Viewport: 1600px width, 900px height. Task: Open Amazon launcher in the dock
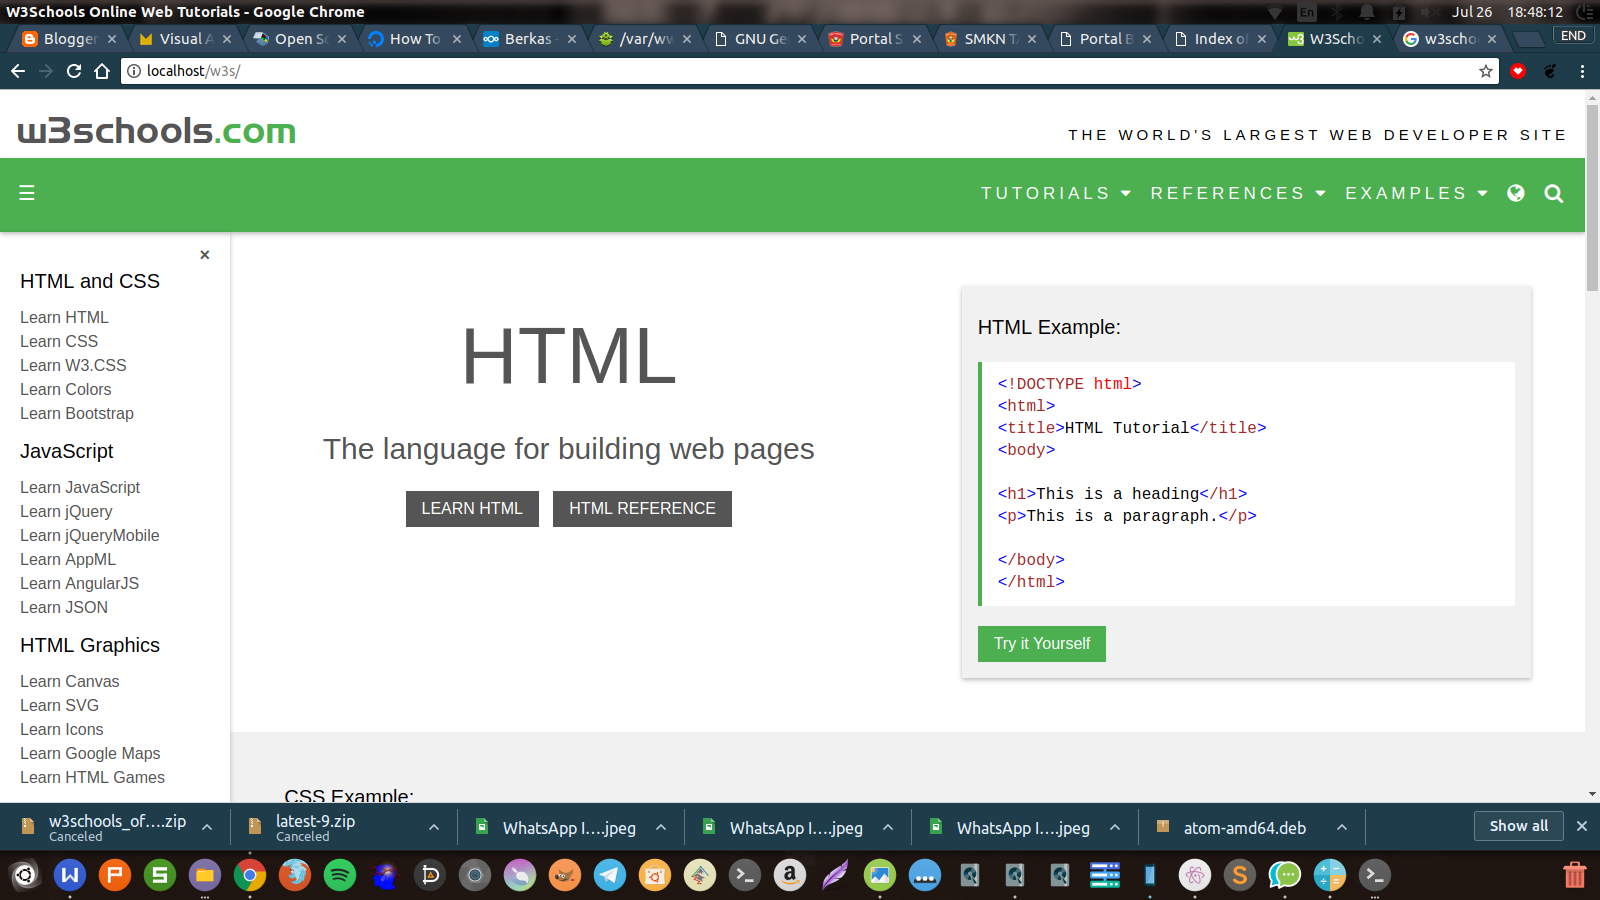[x=790, y=876]
